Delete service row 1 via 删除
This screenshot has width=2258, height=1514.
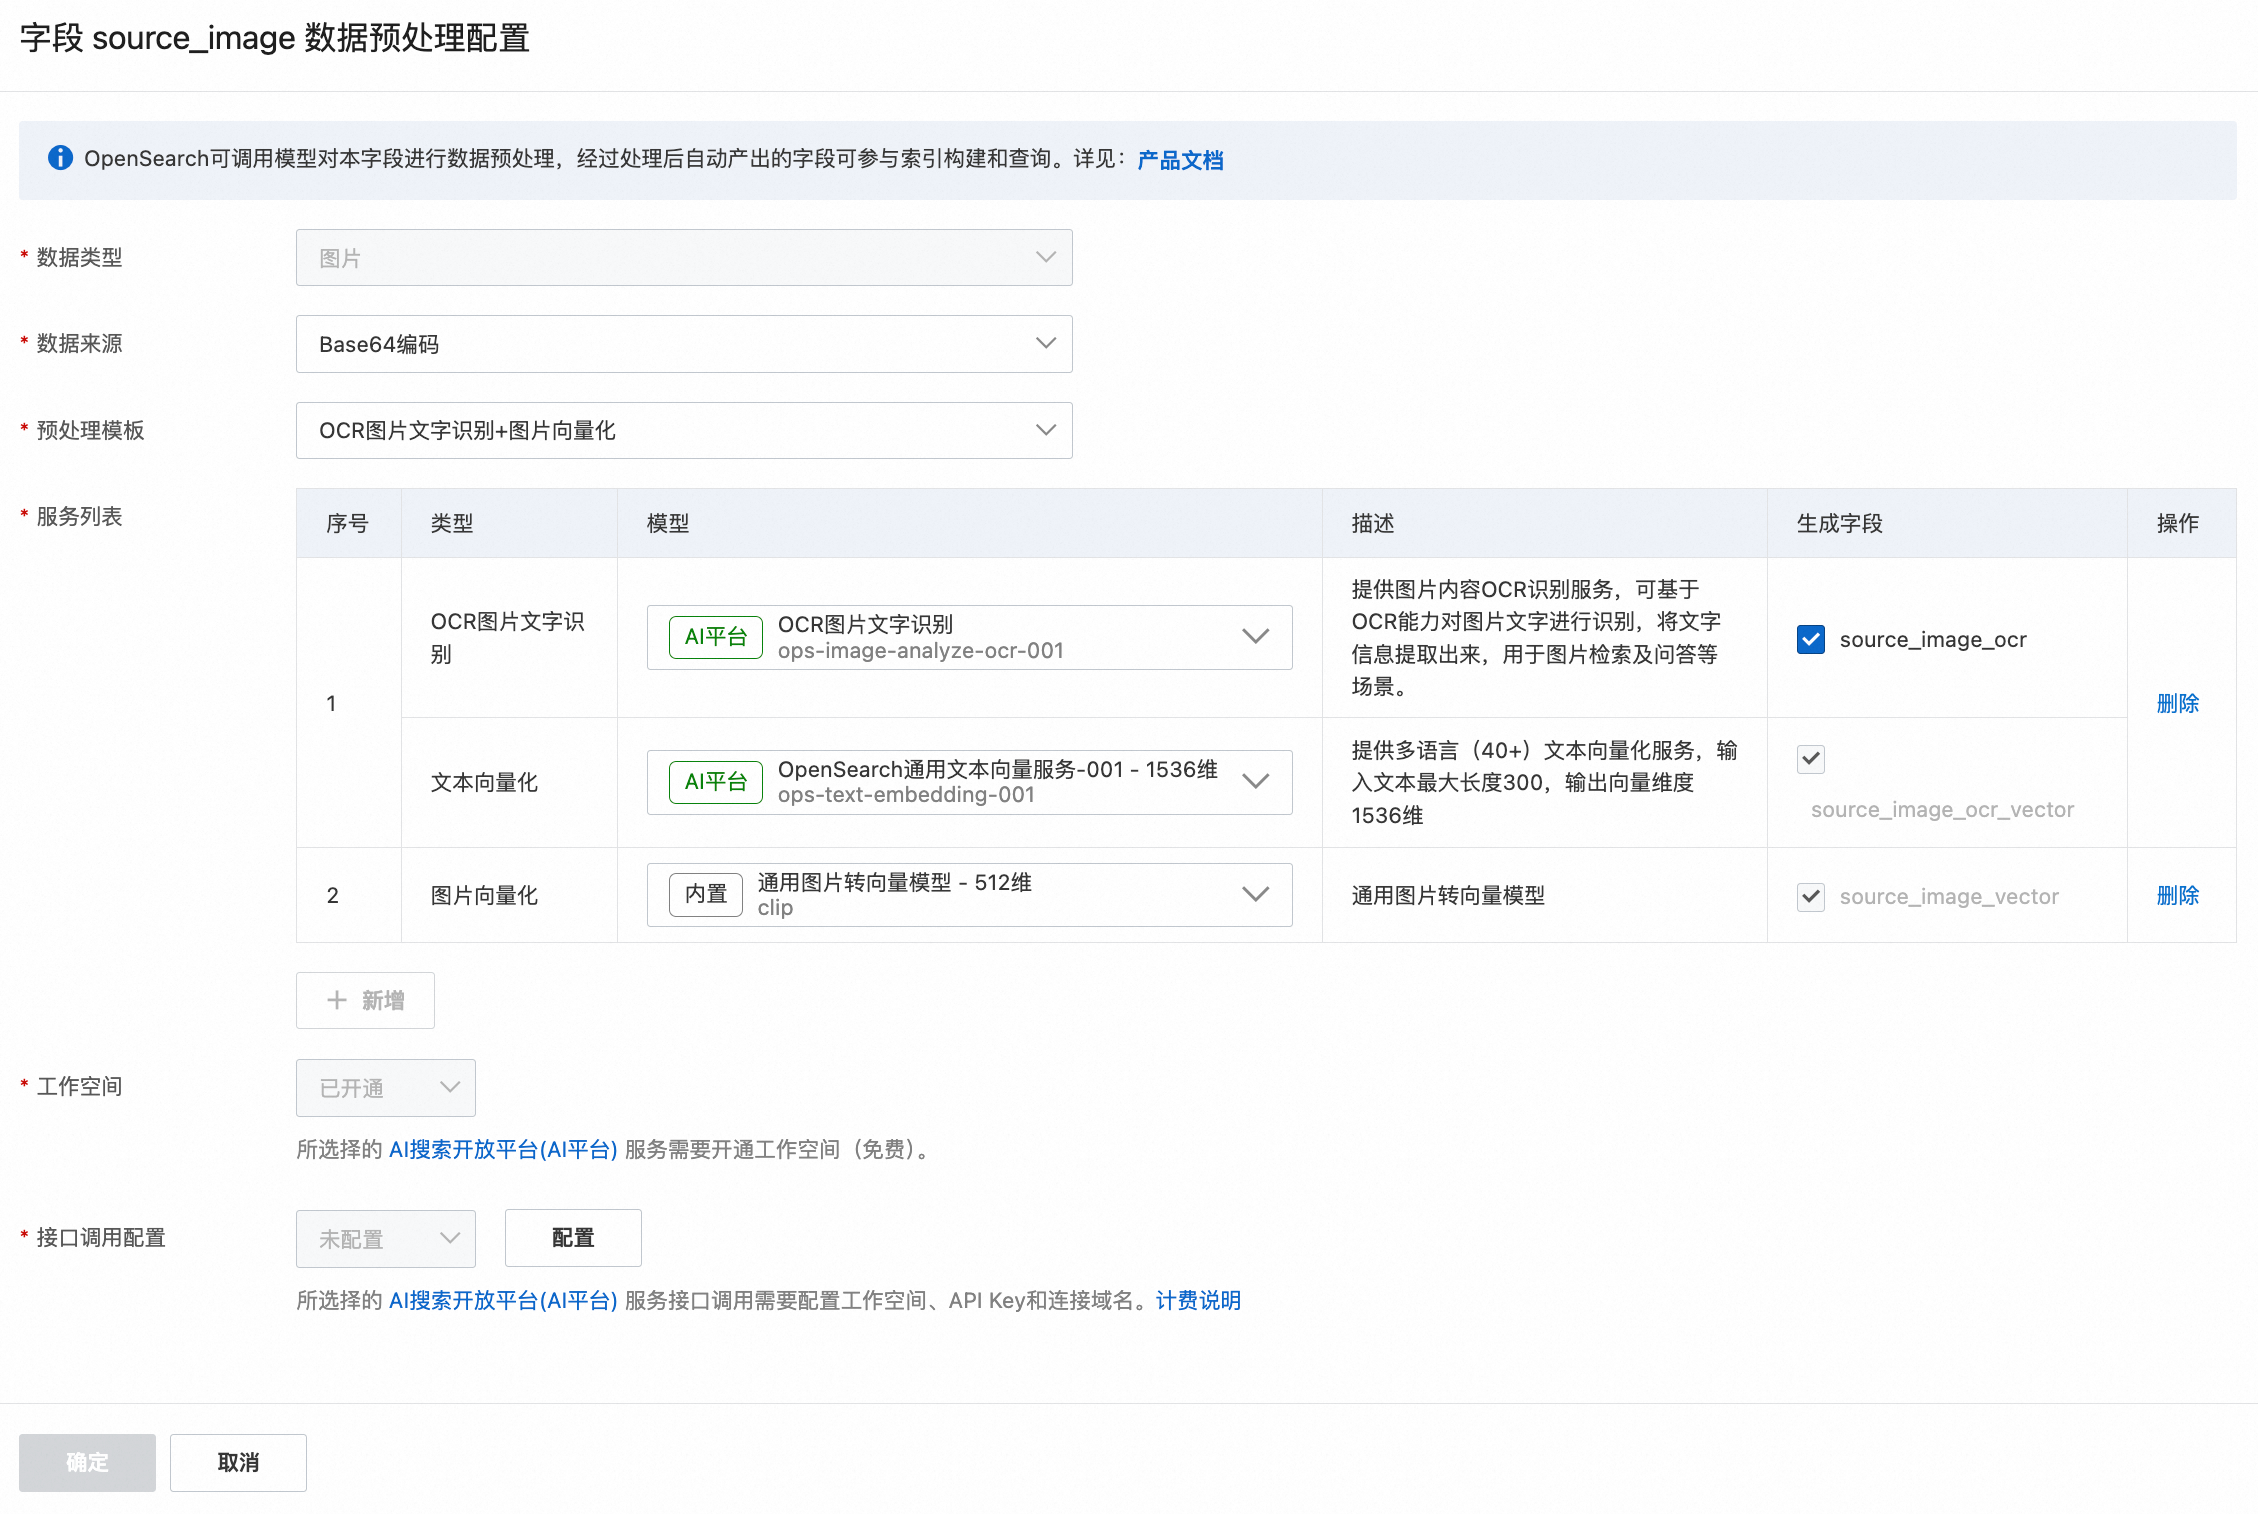[2177, 703]
